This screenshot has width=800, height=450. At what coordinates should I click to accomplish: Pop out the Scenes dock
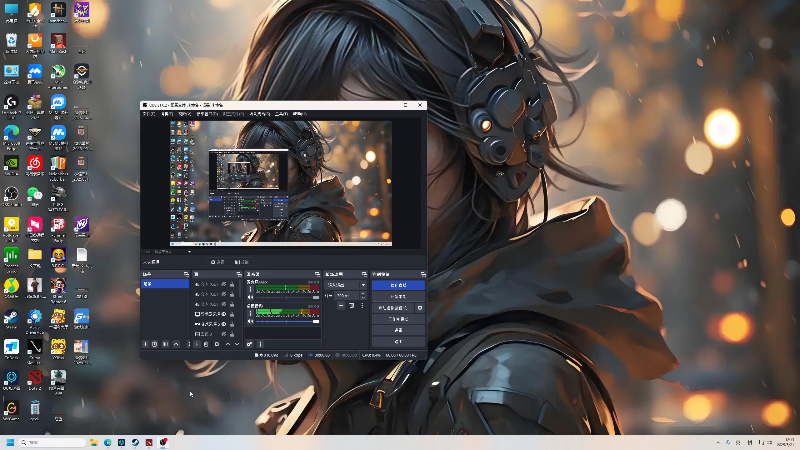click(x=186, y=274)
